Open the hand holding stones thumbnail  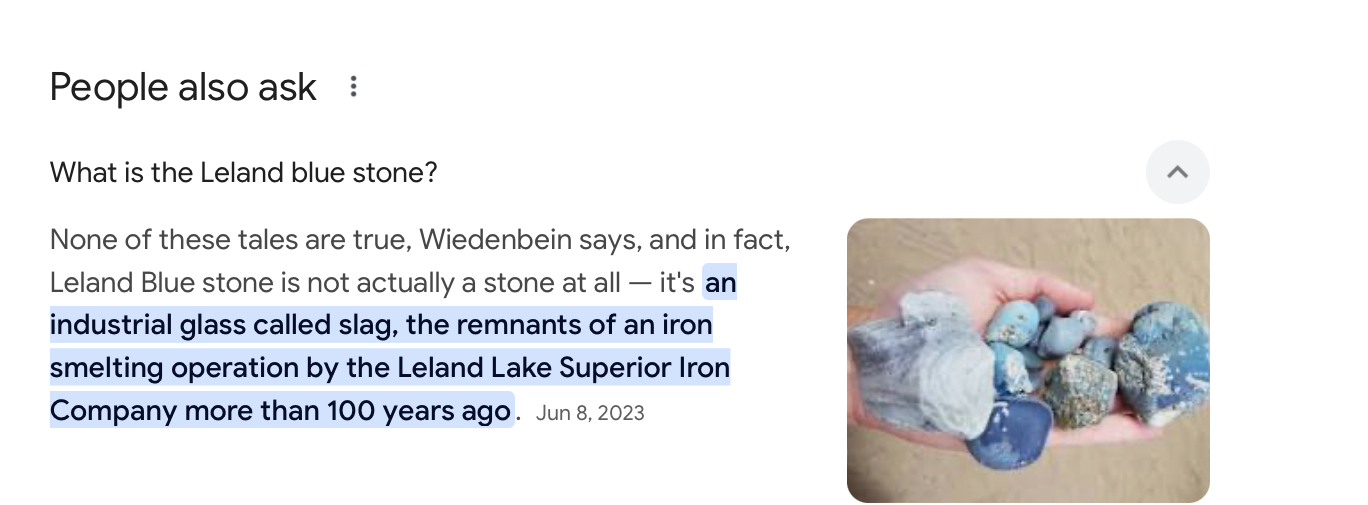pos(1028,360)
